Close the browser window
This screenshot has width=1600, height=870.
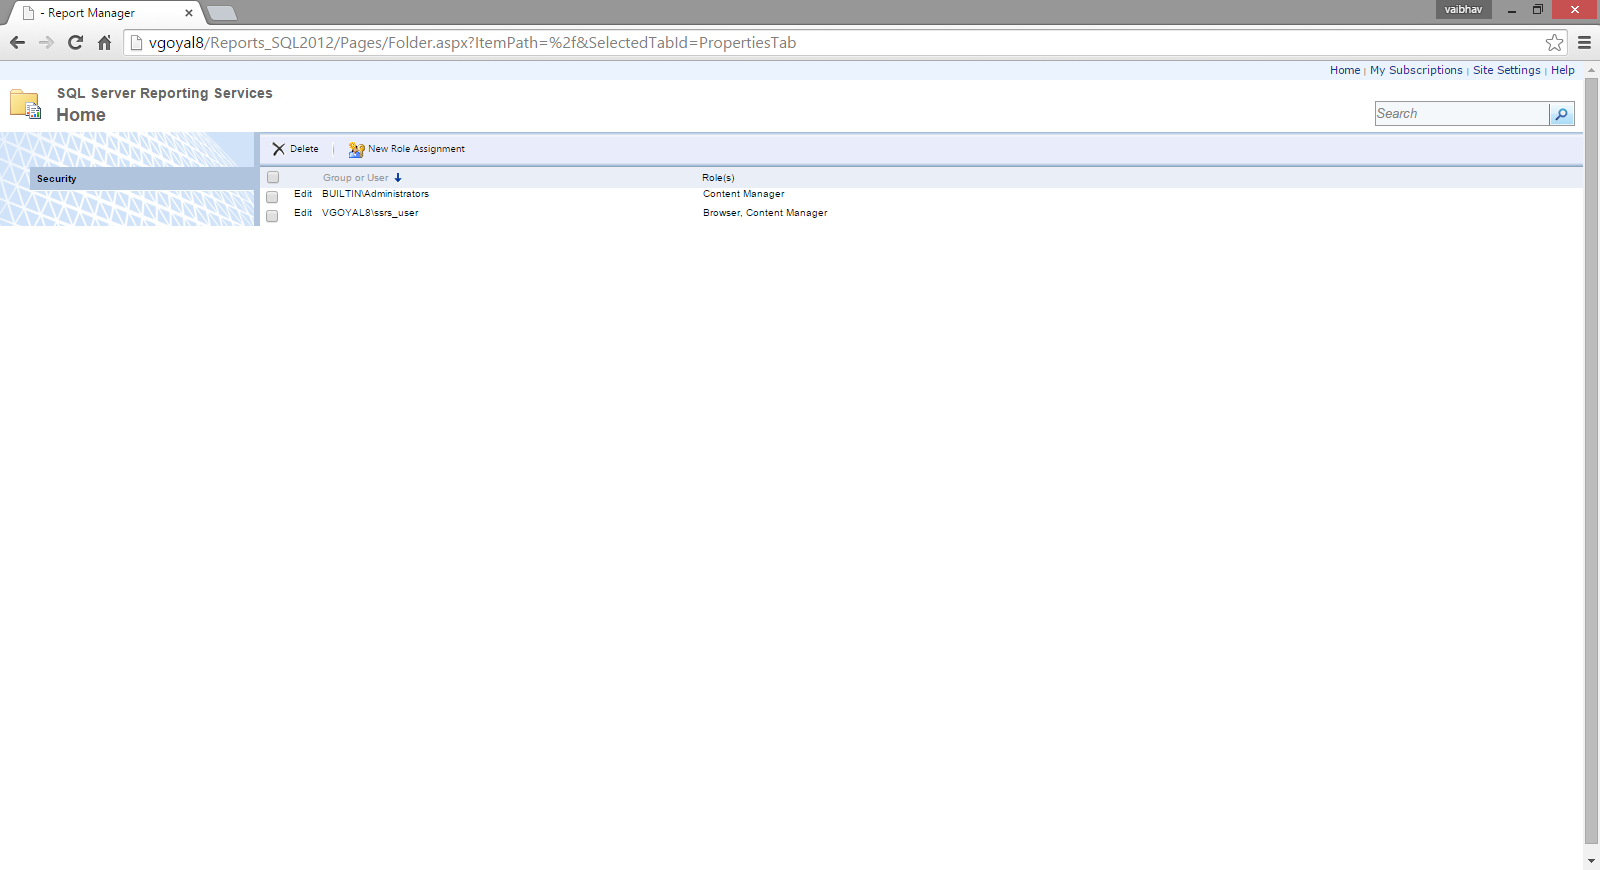(x=1575, y=9)
